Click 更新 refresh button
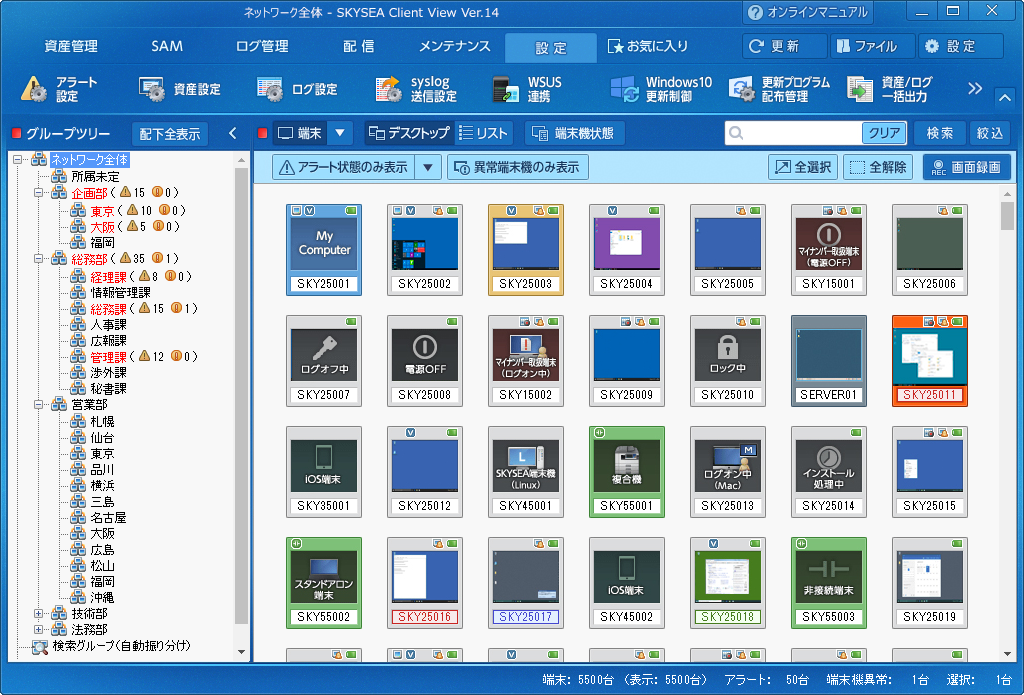The width and height of the screenshot is (1024, 695). pos(784,46)
